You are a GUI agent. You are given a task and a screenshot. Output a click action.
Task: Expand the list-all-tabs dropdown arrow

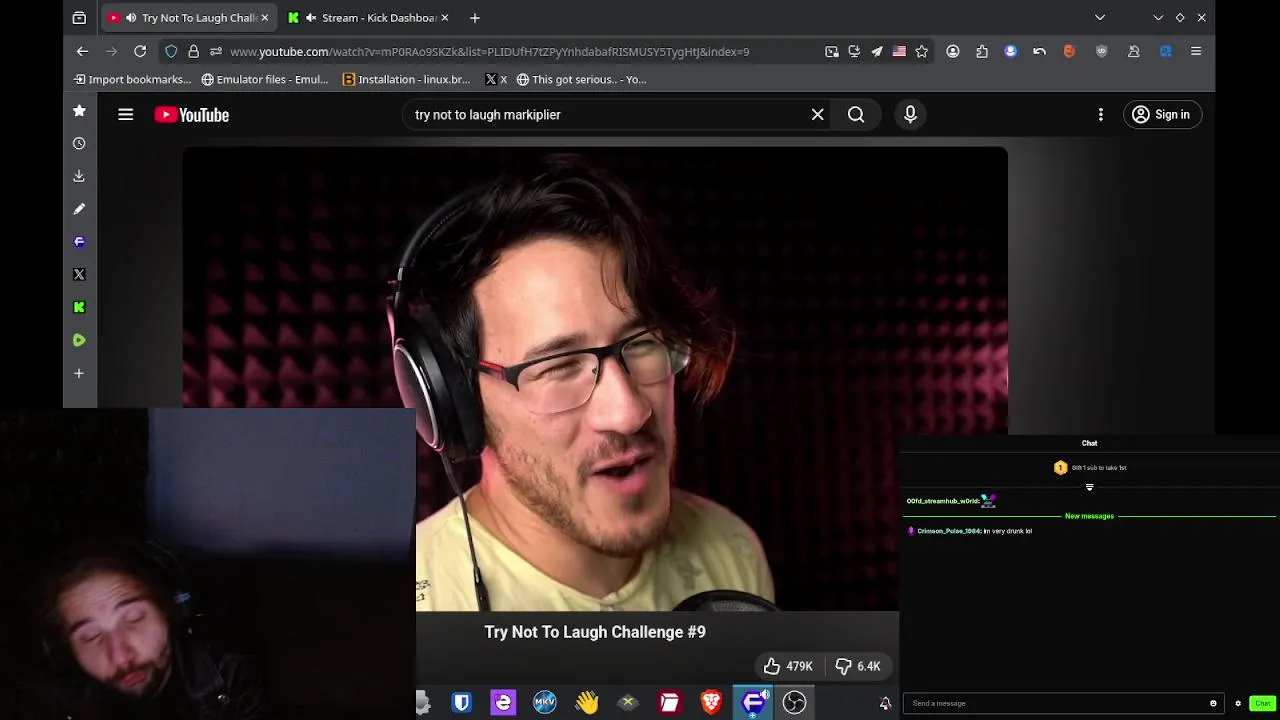[x=1100, y=17]
